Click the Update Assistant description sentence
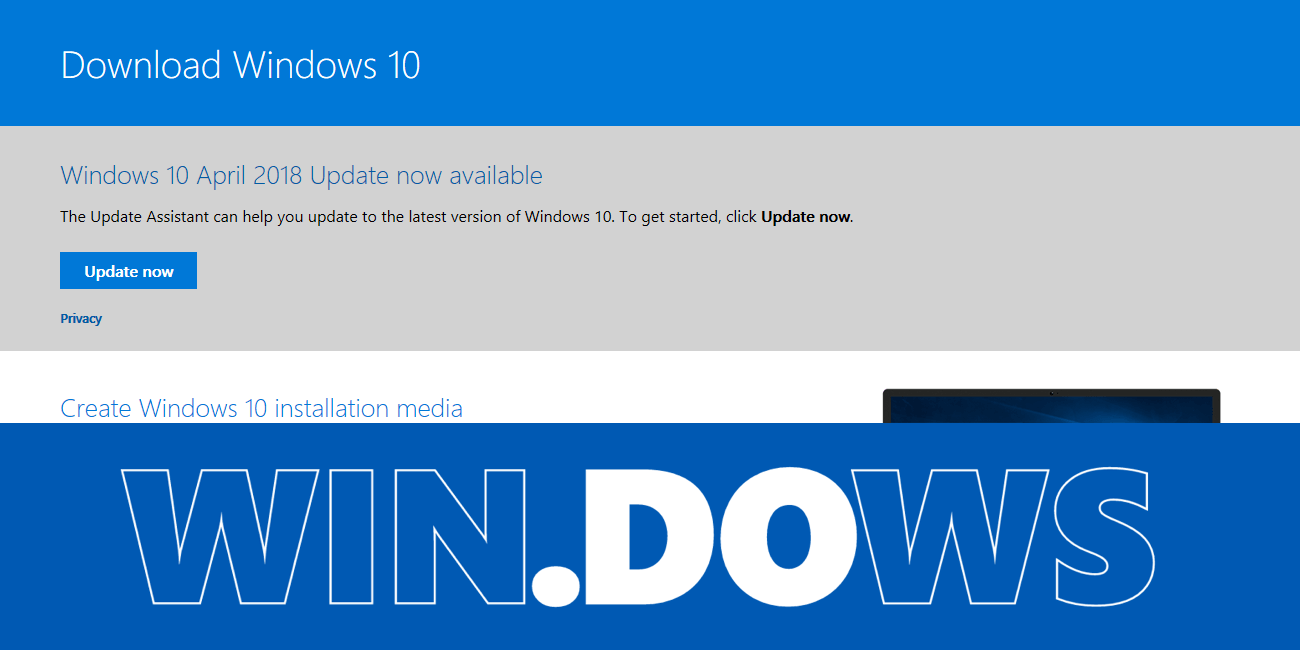Image resolution: width=1300 pixels, height=650 pixels. (457, 216)
